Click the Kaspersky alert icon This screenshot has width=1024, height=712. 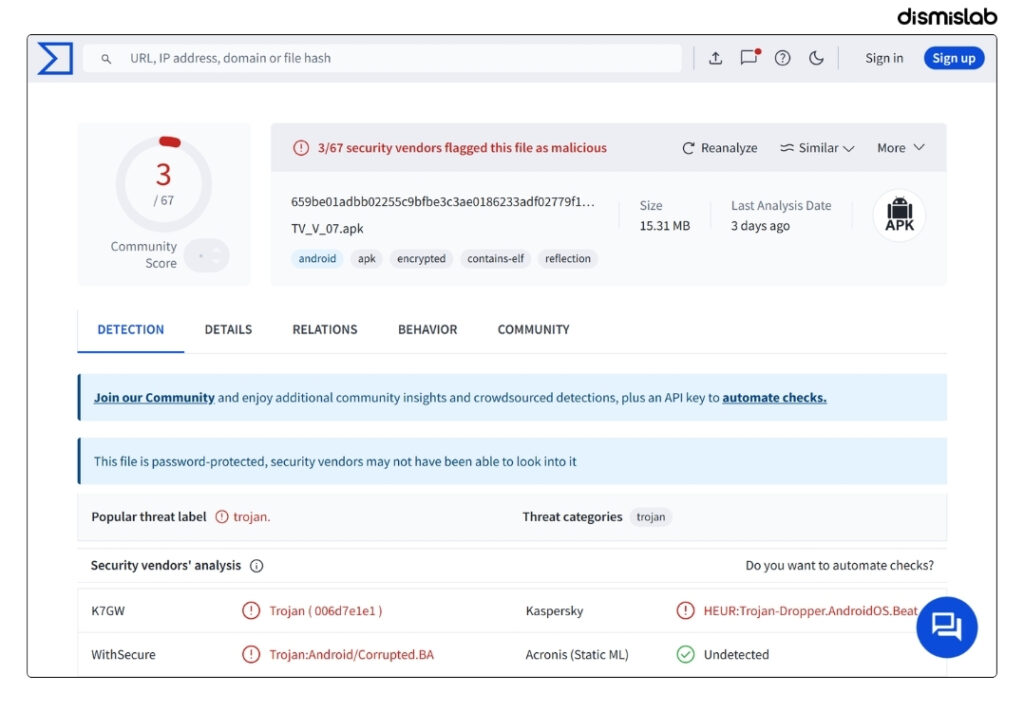[x=685, y=611]
